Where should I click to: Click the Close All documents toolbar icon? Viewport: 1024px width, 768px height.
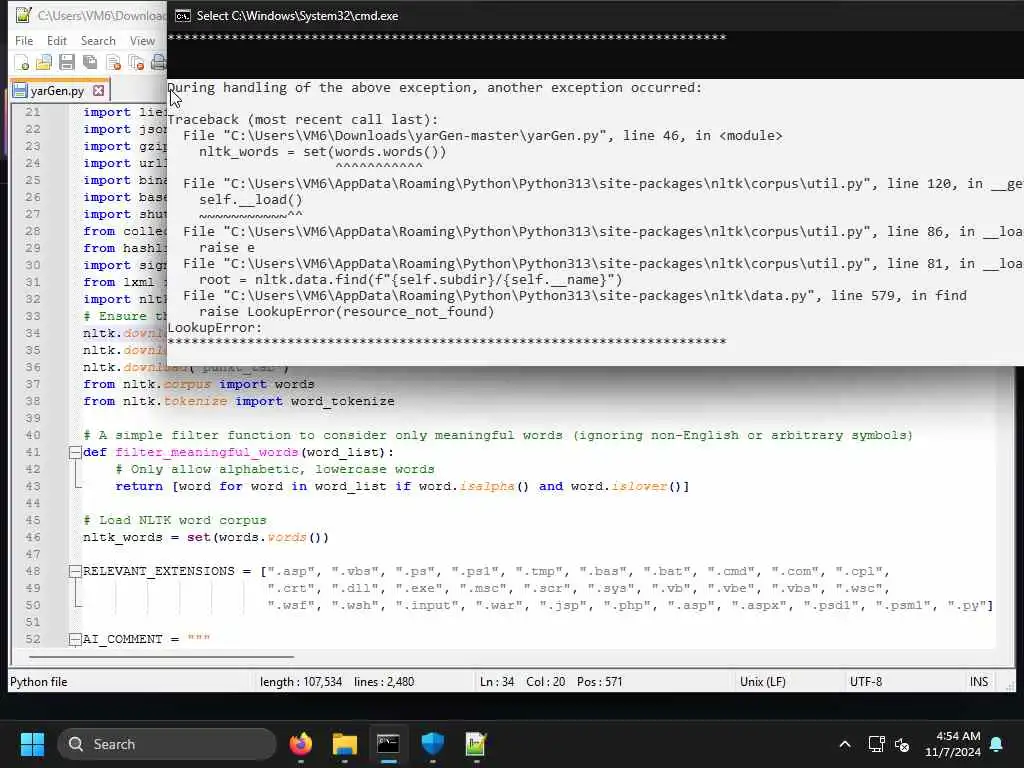(136, 63)
